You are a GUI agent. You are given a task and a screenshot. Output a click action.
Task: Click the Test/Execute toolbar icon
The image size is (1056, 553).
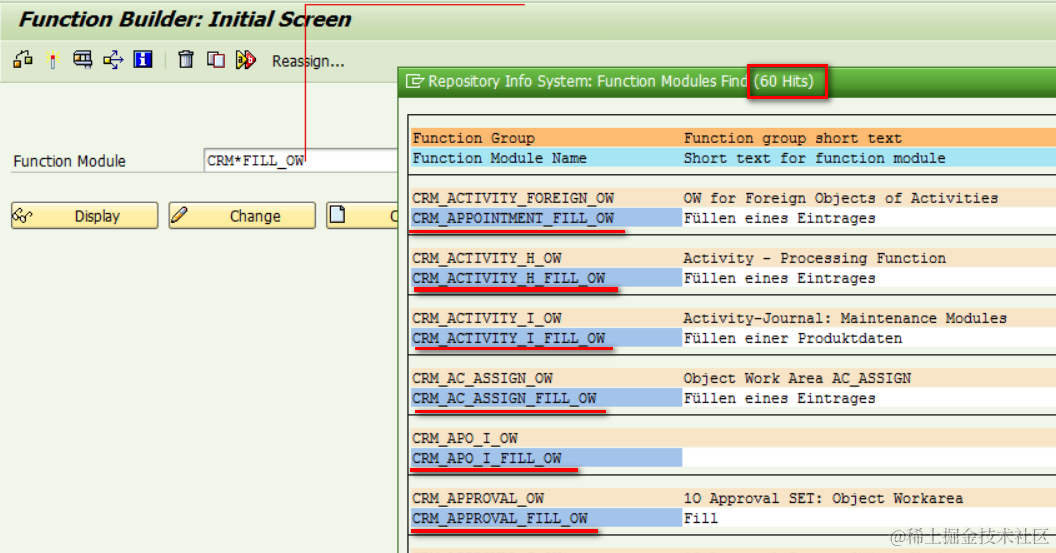coord(82,60)
